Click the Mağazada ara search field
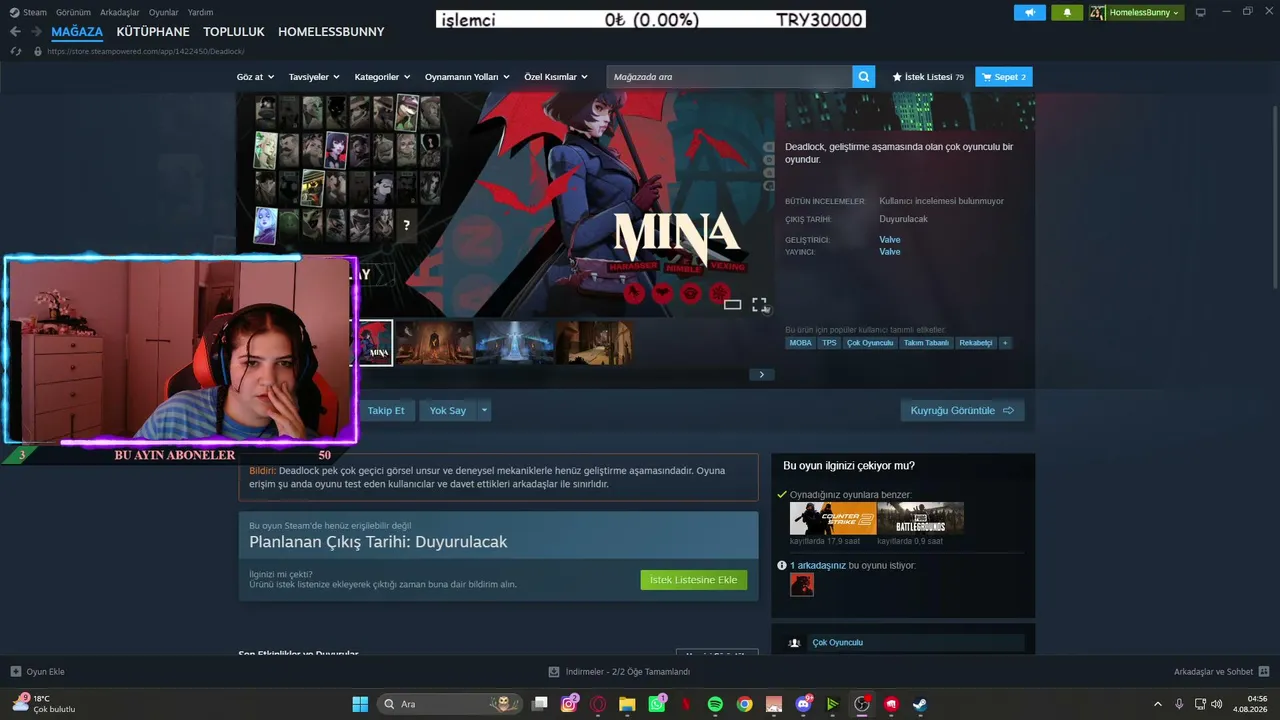This screenshot has height=720, width=1280. 730,77
